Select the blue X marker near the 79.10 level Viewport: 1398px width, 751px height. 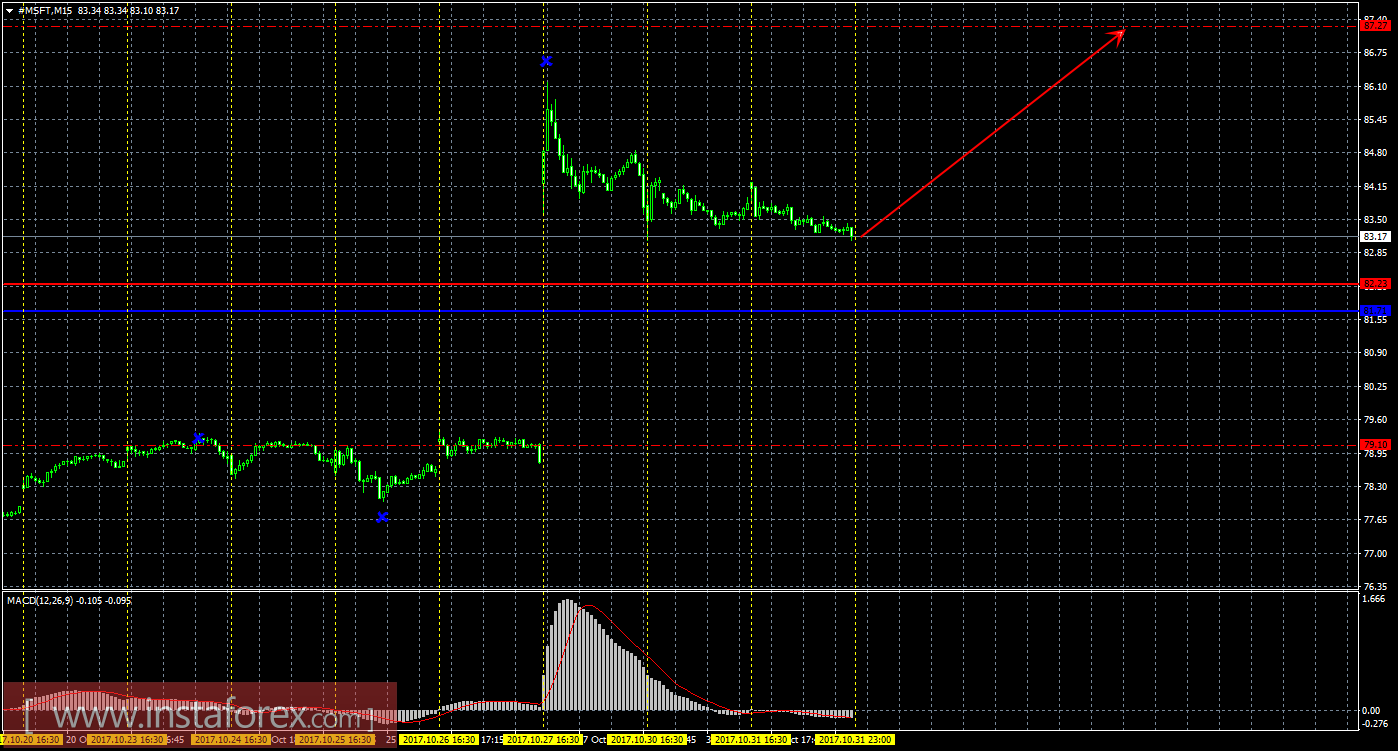tap(199, 438)
